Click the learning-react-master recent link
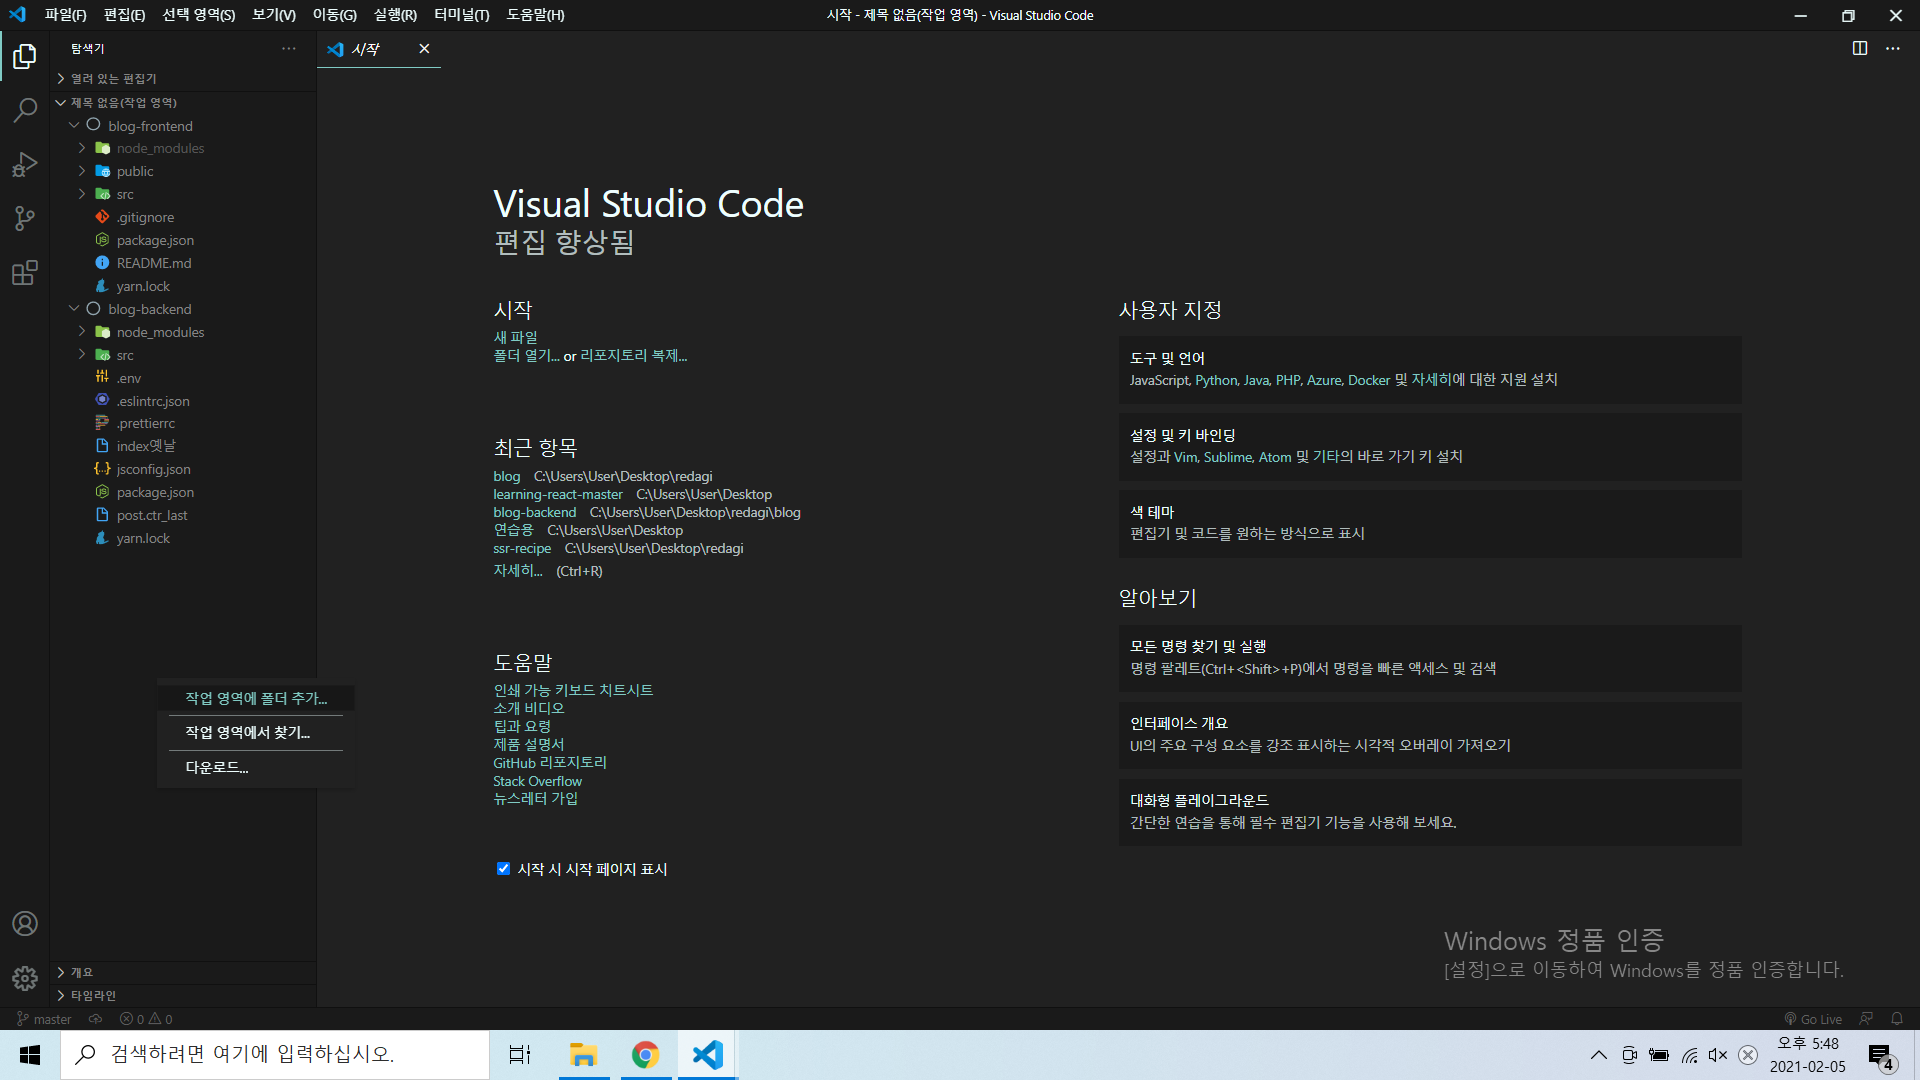The image size is (1920, 1080). point(557,494)
